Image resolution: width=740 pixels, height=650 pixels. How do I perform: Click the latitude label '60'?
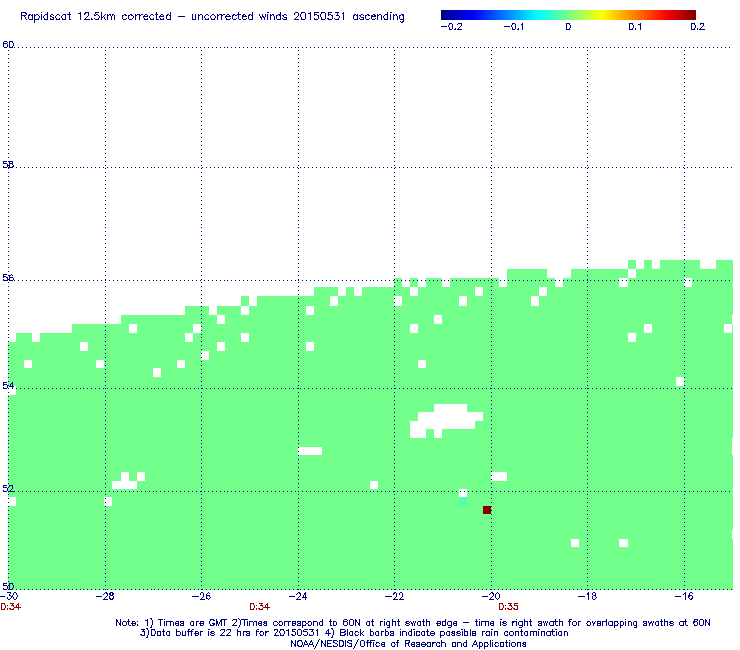(x=8, y=45)
